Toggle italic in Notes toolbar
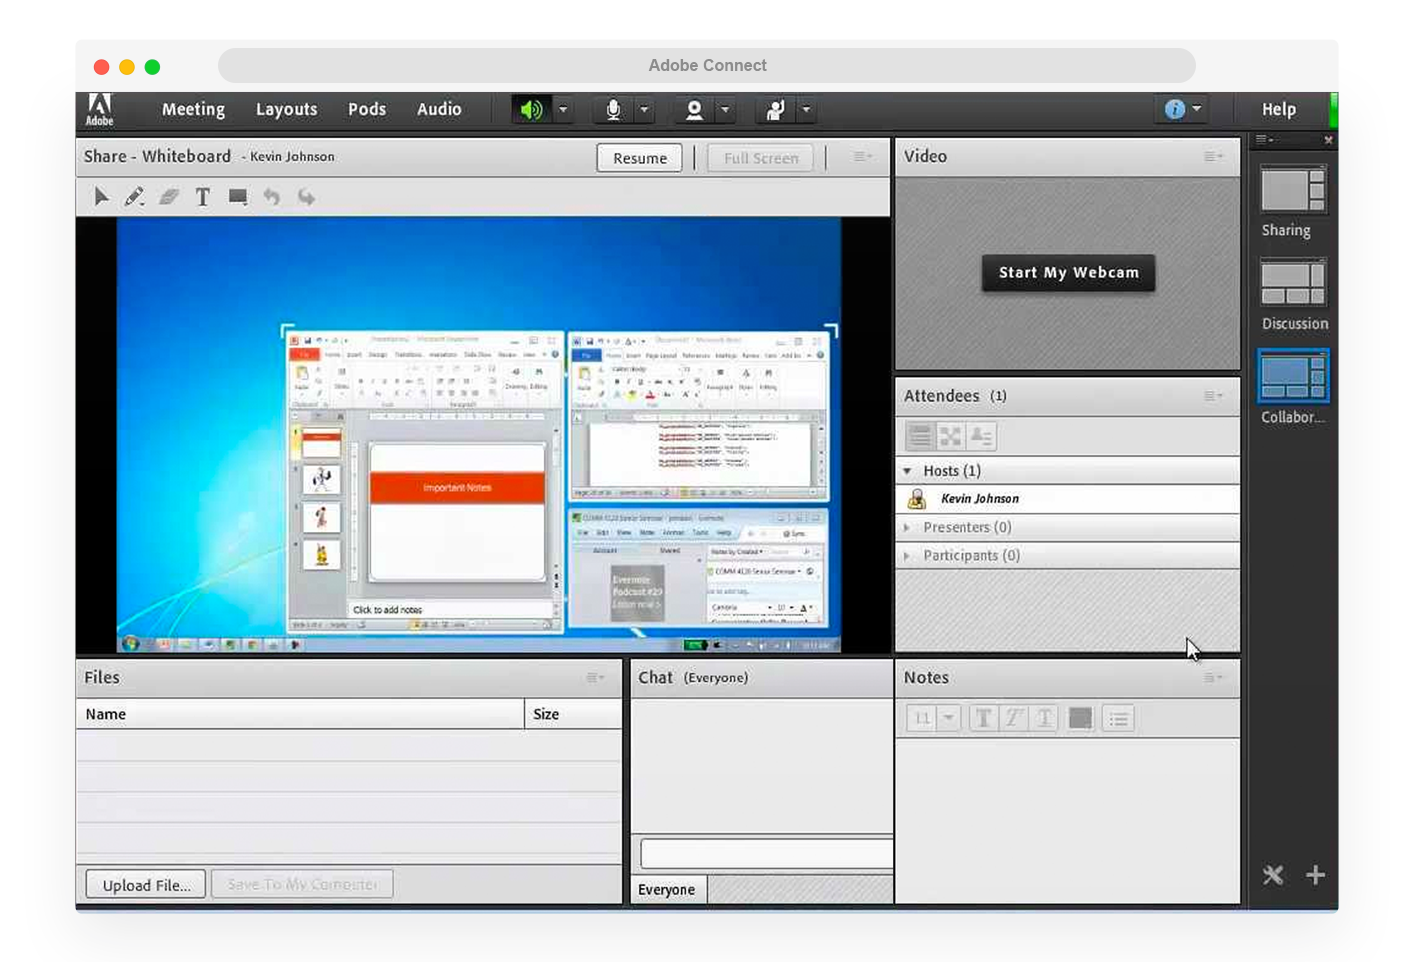This screenshot has height=962, width=1416. (x=1014, y=718)
